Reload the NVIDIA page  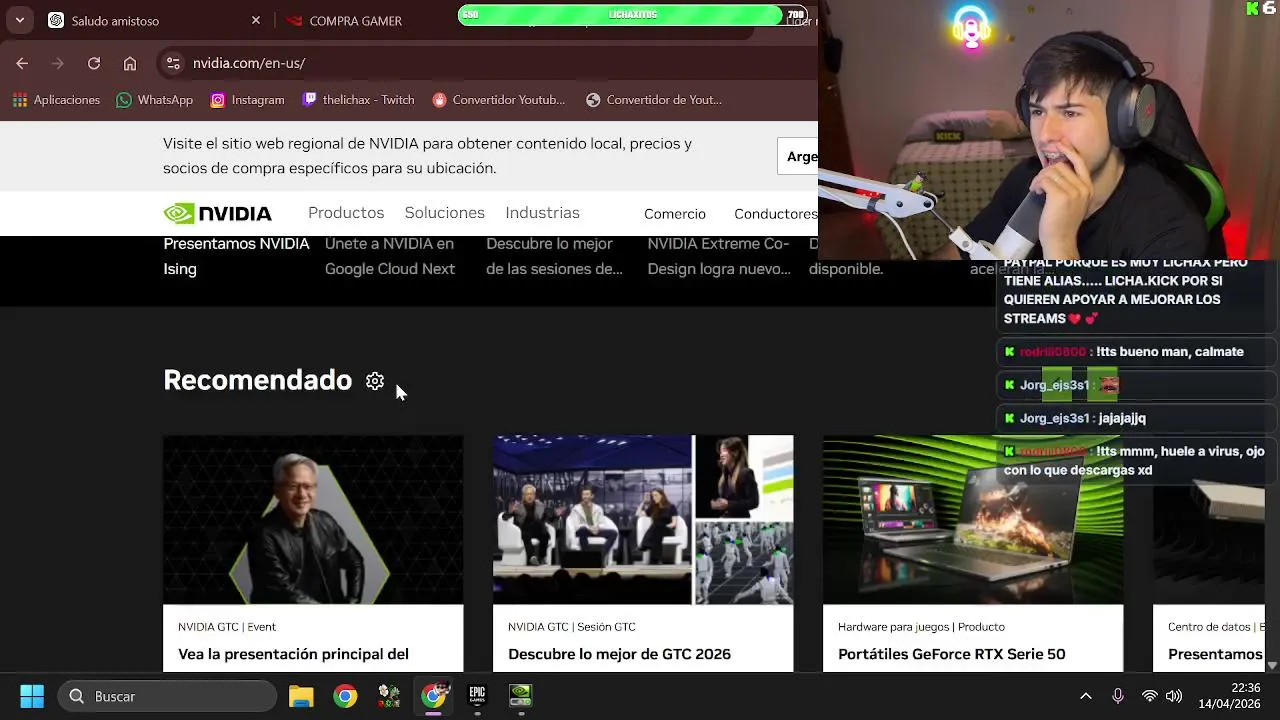click(x=94, y=63)
